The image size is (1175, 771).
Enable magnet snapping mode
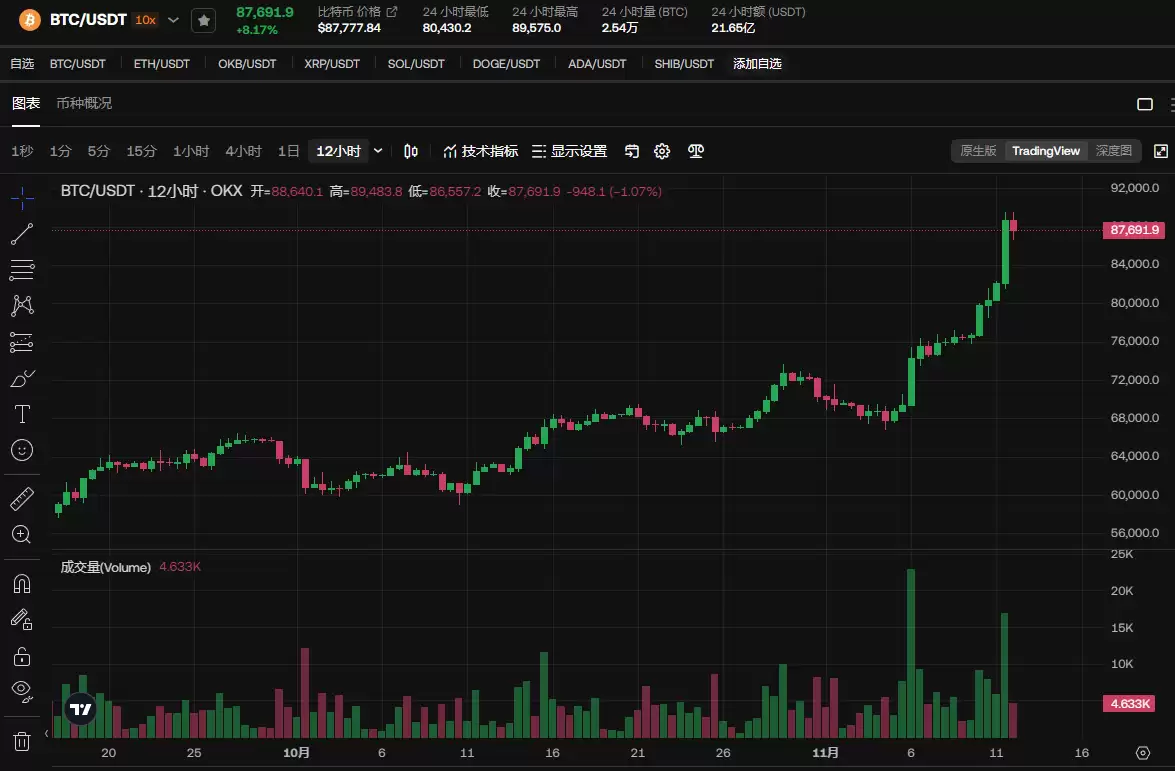[21, 583]
